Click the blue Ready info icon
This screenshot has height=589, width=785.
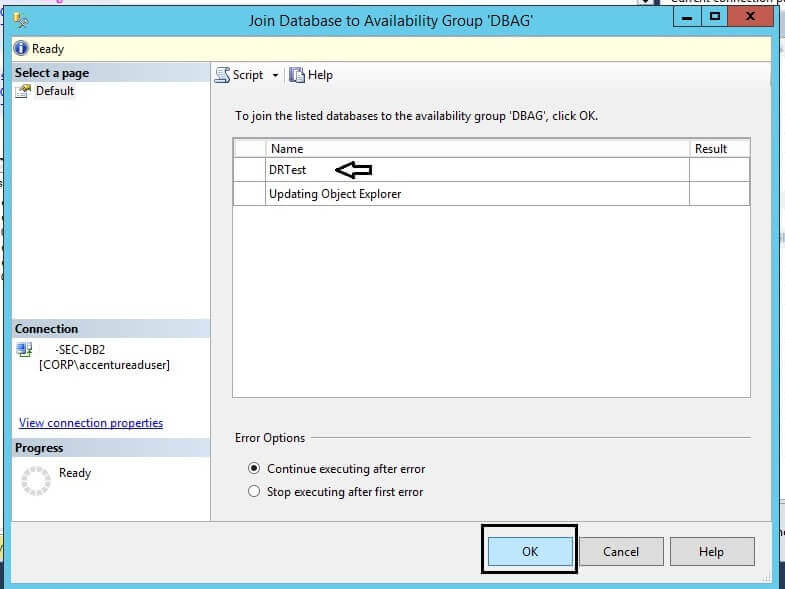pyautogui.click(x=21, y=48)
